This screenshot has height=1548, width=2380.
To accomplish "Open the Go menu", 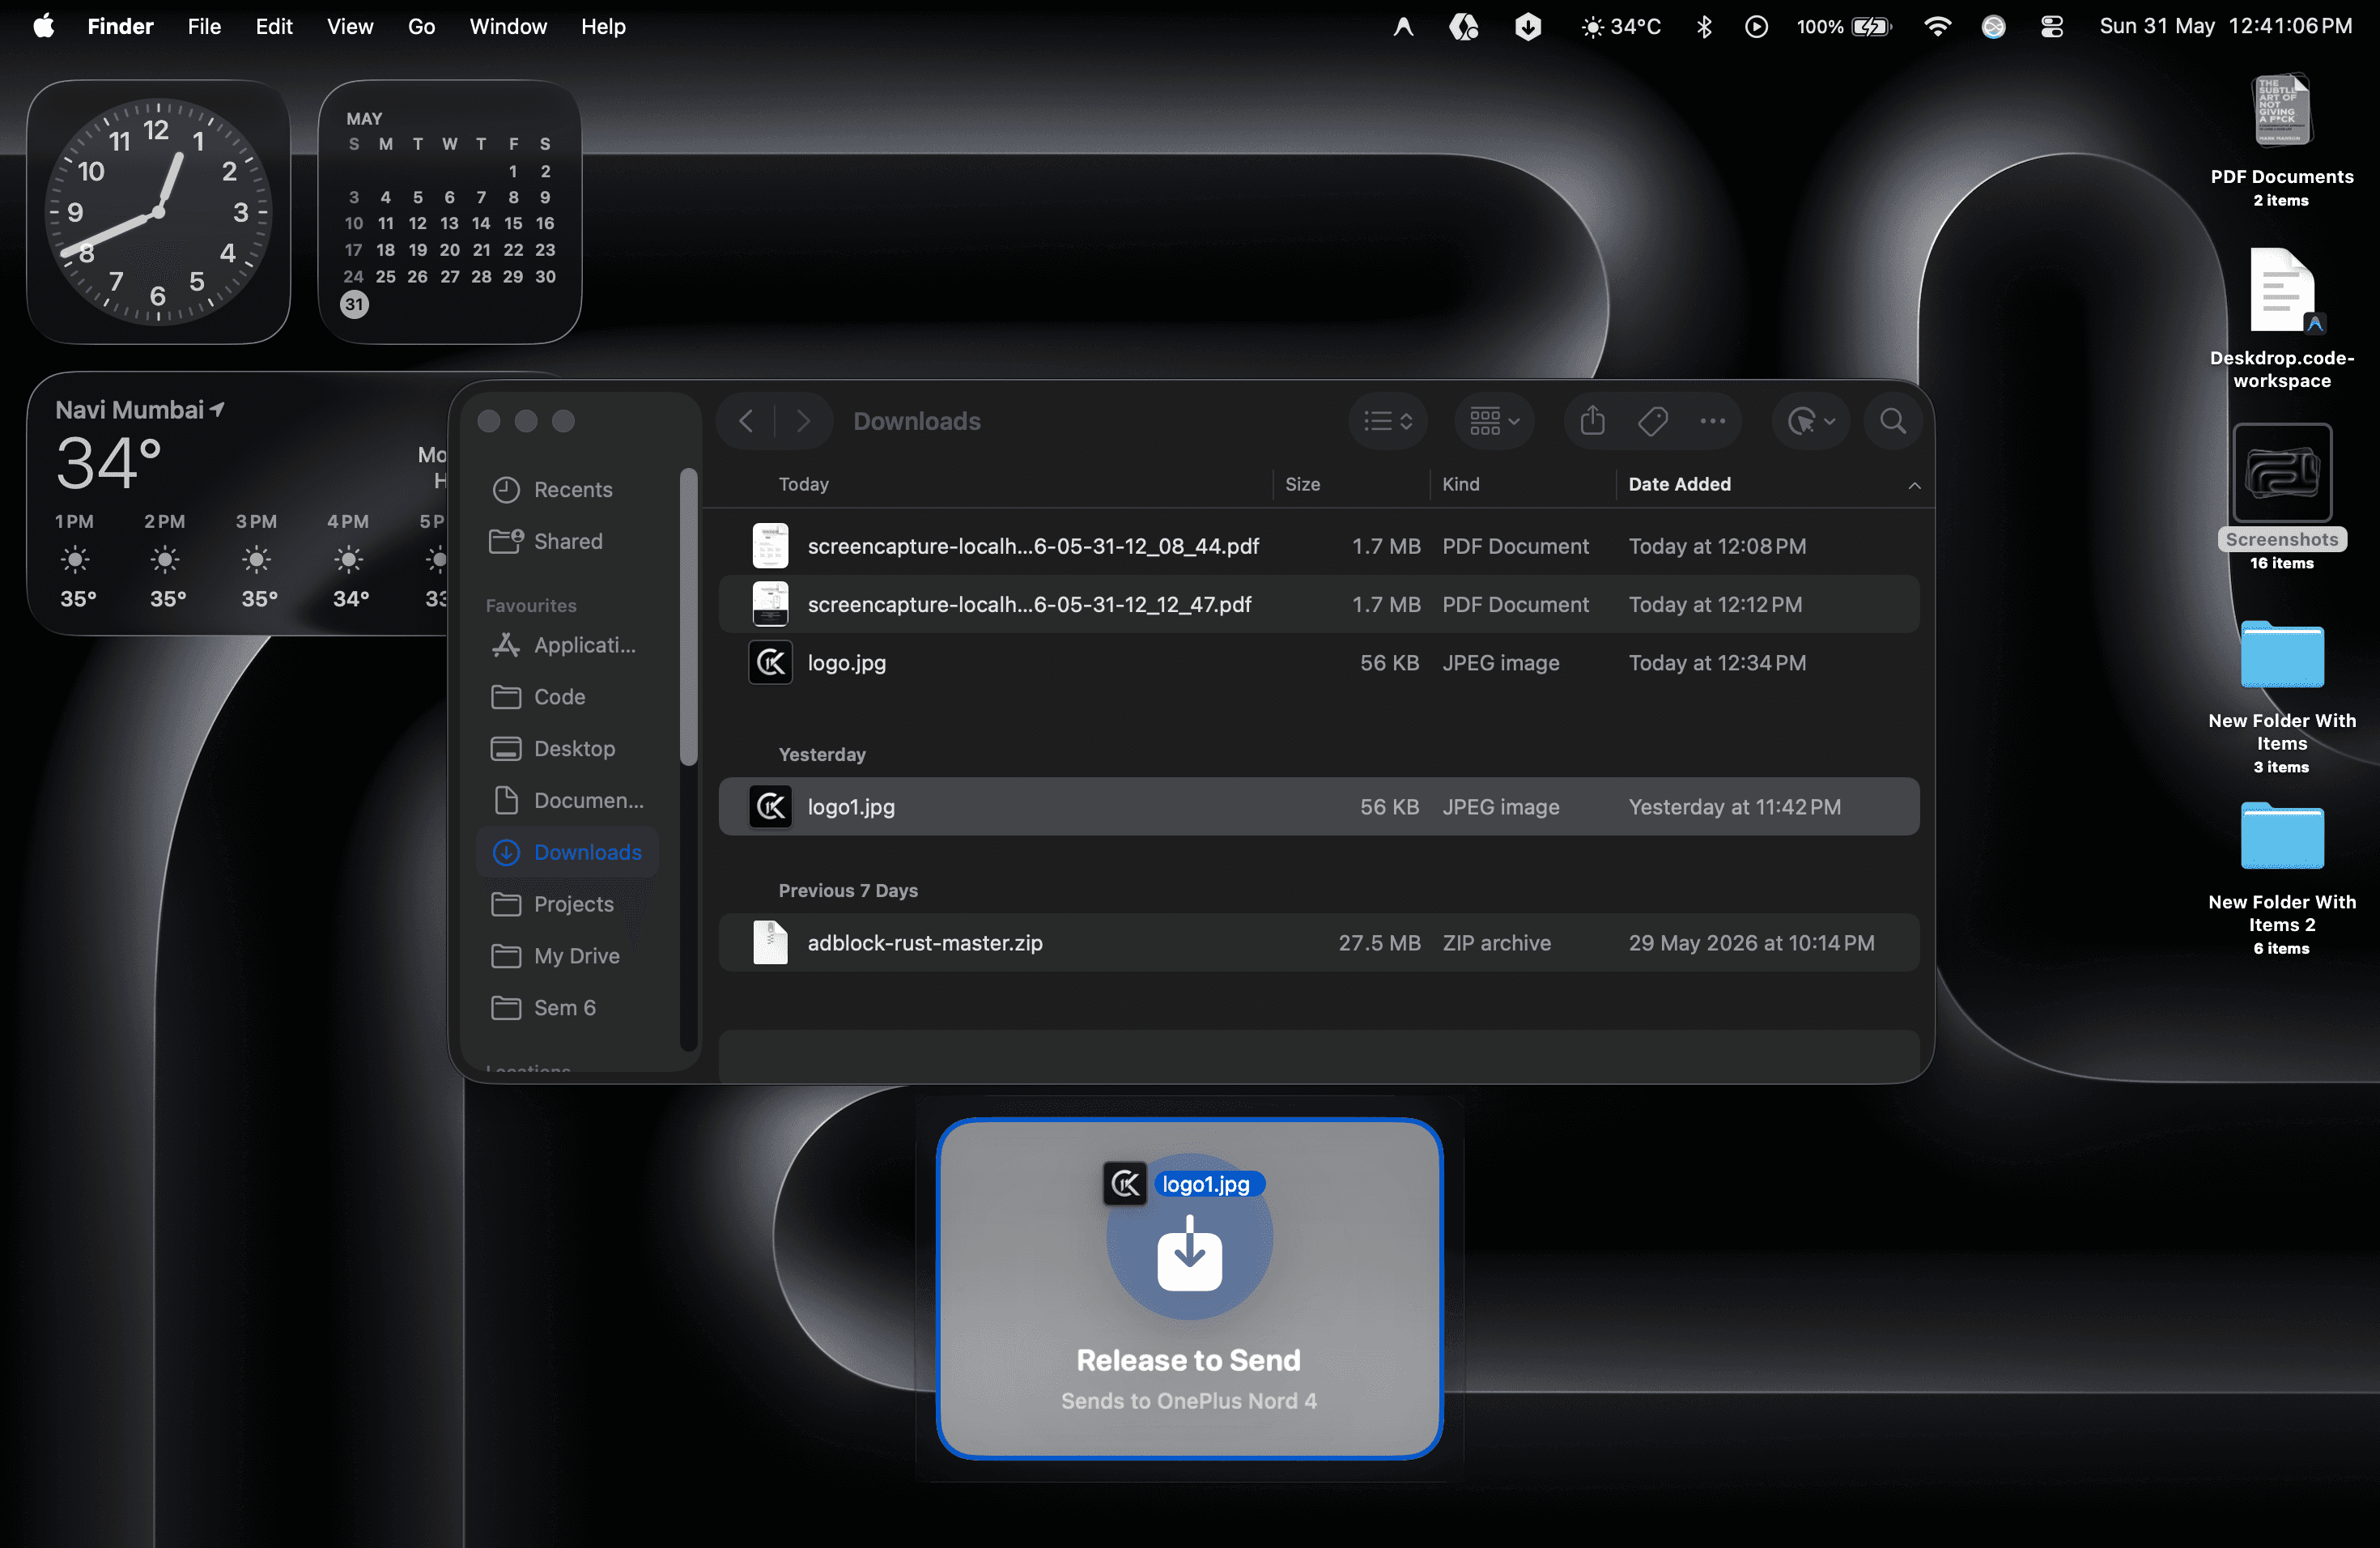I will pyautogui.click(x=421, y=27).
